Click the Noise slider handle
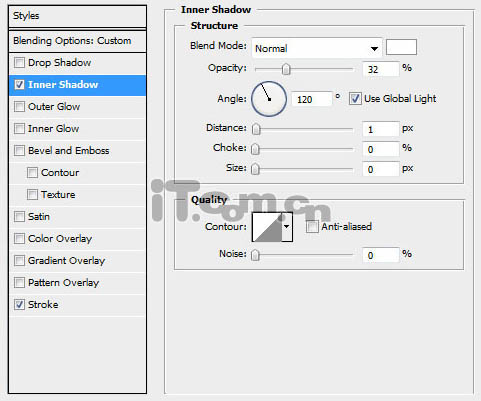This screenshot has height=401, width=481. coord(255,256)
